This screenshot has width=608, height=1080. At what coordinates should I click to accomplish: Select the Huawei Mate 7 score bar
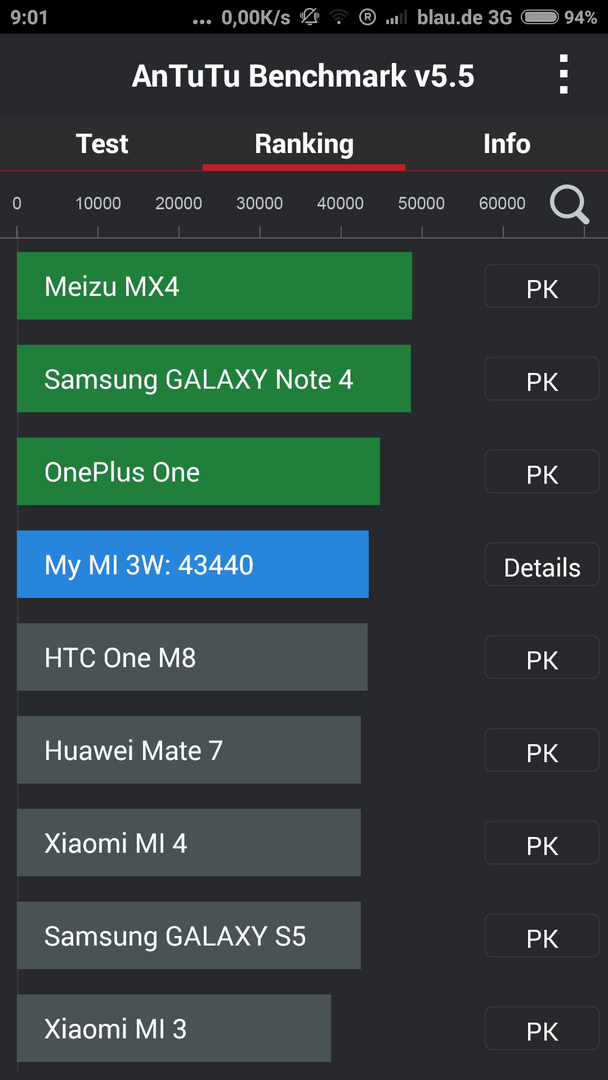coord(189,750)
